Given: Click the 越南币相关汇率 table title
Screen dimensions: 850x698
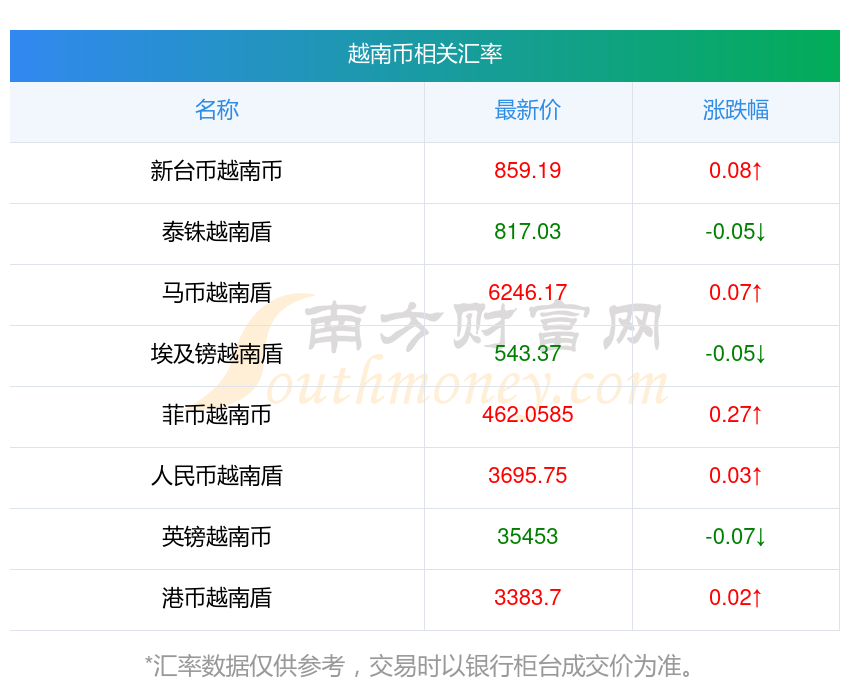Looking at the screenshot, I should point(425,54).
